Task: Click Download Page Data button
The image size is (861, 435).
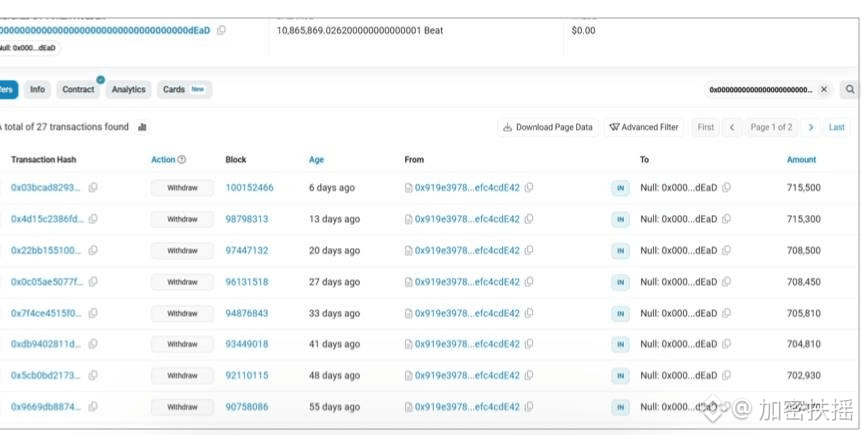Action: pyautogui.click(x=548, y=127)
